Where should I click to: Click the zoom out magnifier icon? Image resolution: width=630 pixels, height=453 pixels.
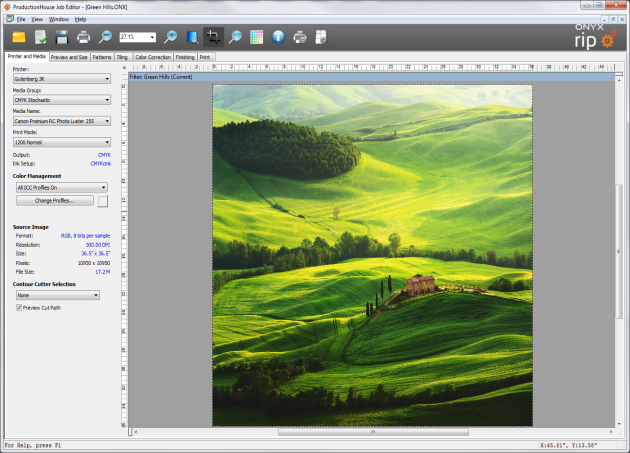coord(105,37)
